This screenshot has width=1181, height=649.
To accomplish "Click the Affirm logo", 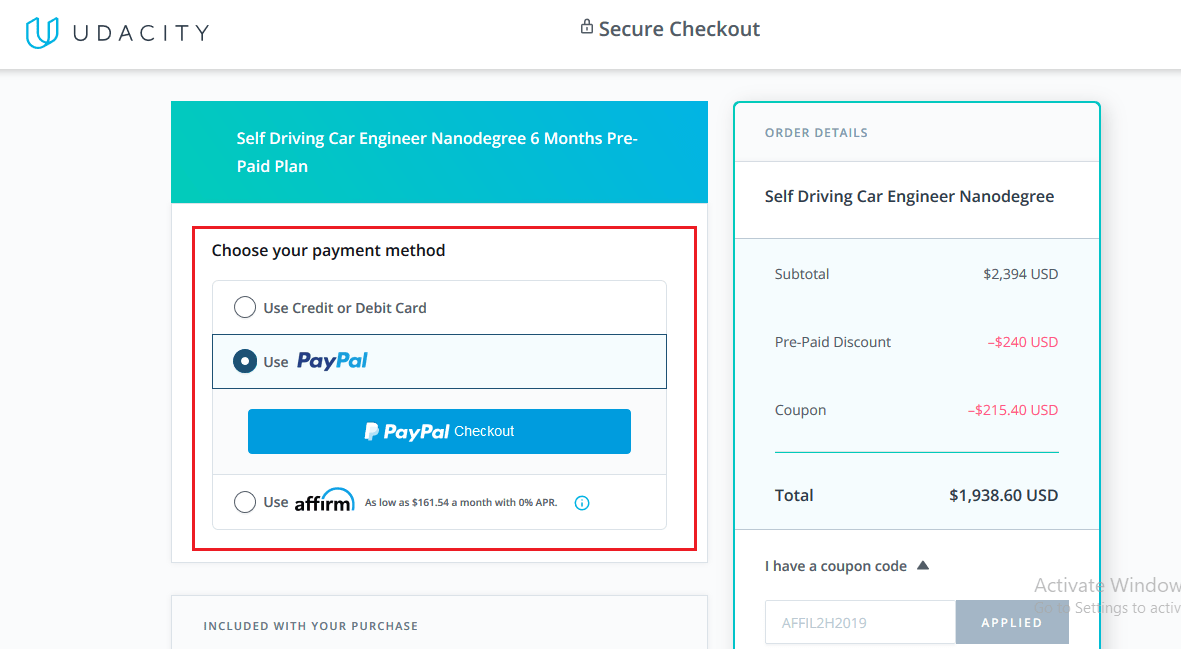I will pyautogui.click(x=324, y=501).
